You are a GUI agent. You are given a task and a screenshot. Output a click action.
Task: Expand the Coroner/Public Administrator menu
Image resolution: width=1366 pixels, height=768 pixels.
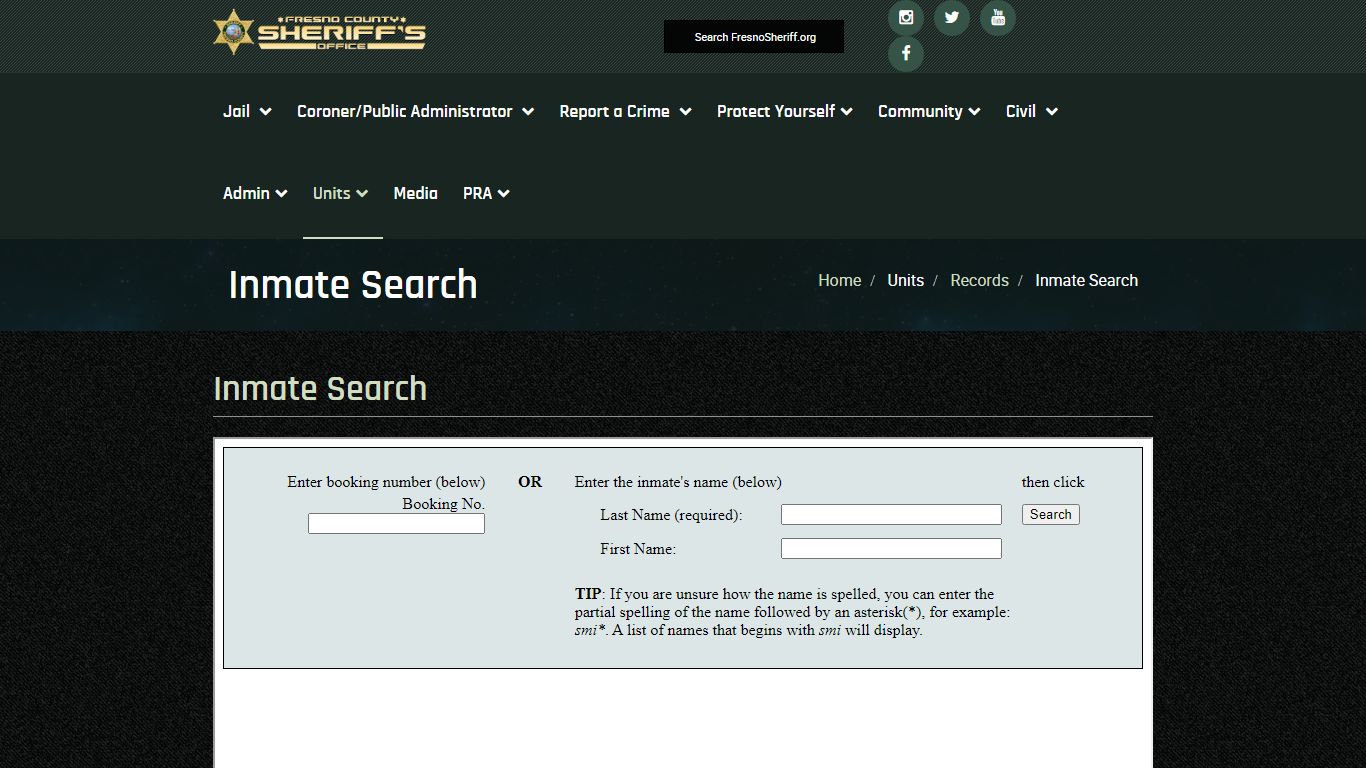(x=415, y=111)
